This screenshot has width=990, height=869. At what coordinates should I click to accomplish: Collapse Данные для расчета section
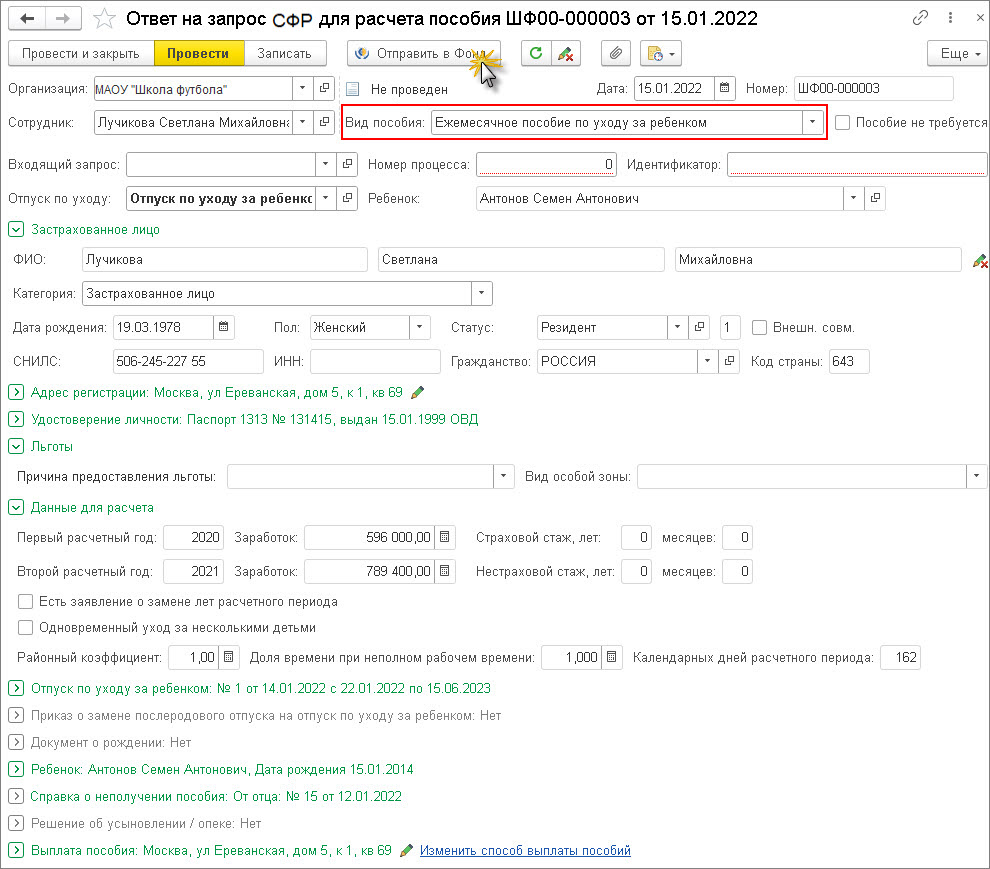(16, 507)
